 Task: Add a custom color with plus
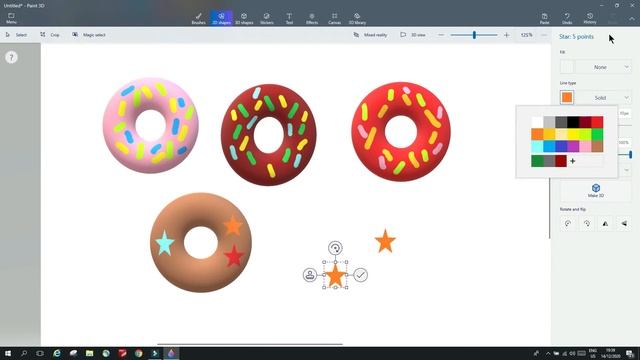click(573, 161)
